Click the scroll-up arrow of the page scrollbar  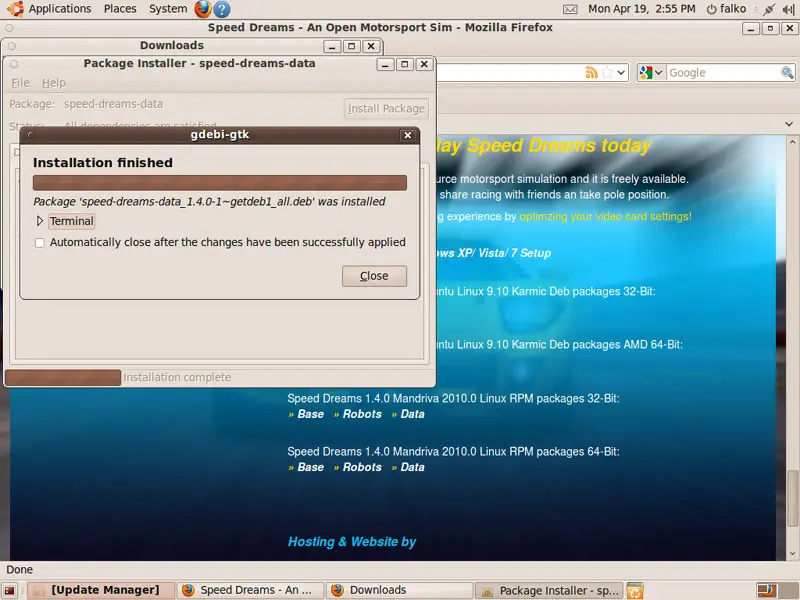[x=792, y=142]
